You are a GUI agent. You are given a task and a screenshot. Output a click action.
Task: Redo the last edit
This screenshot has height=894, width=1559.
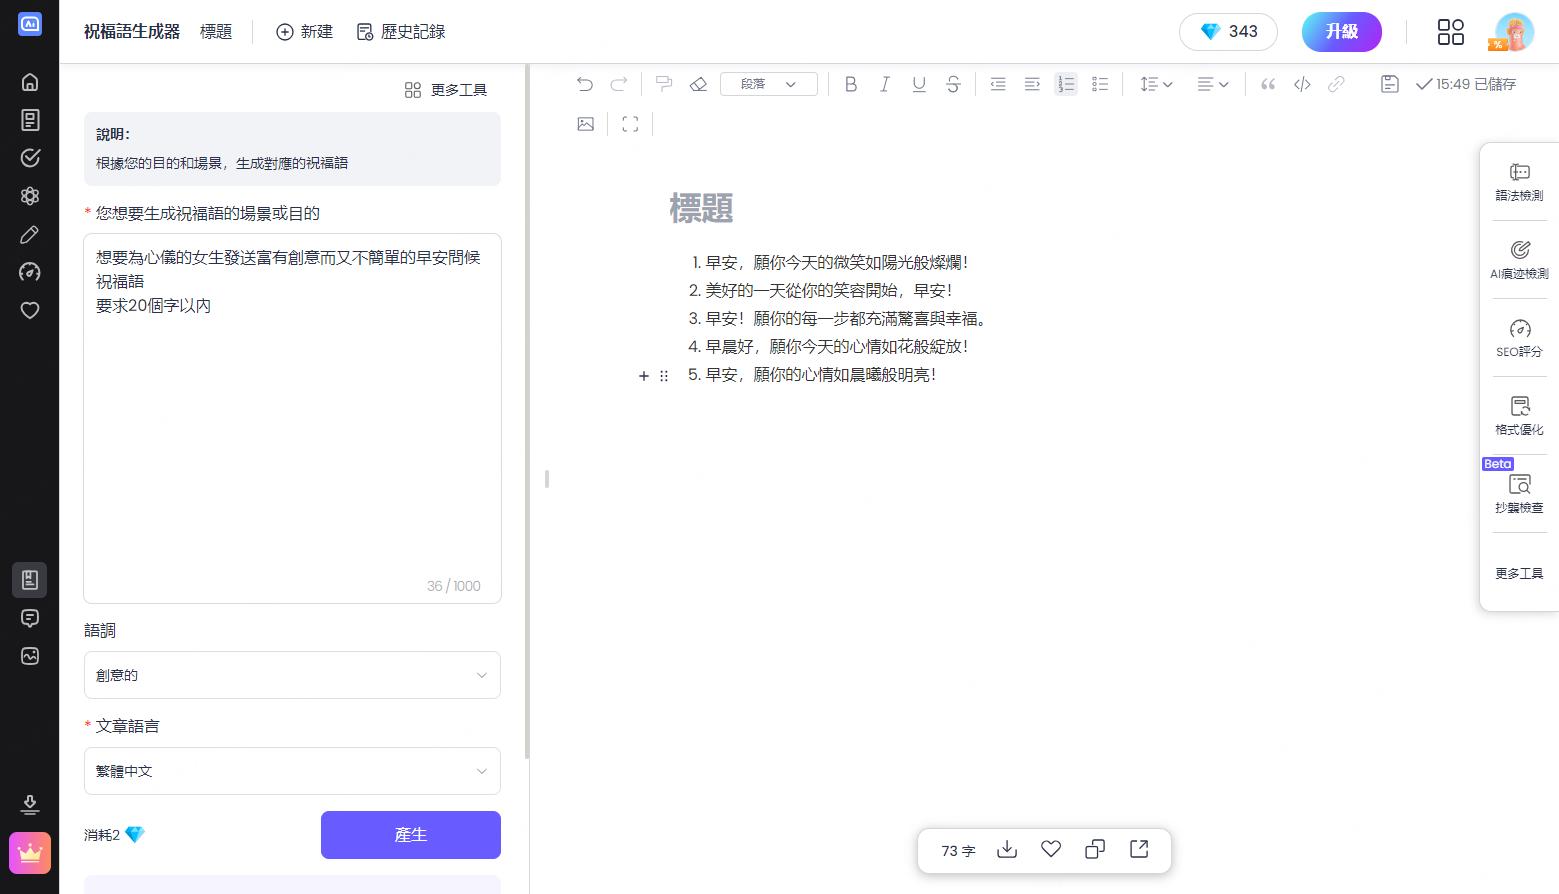coord(619,84)
